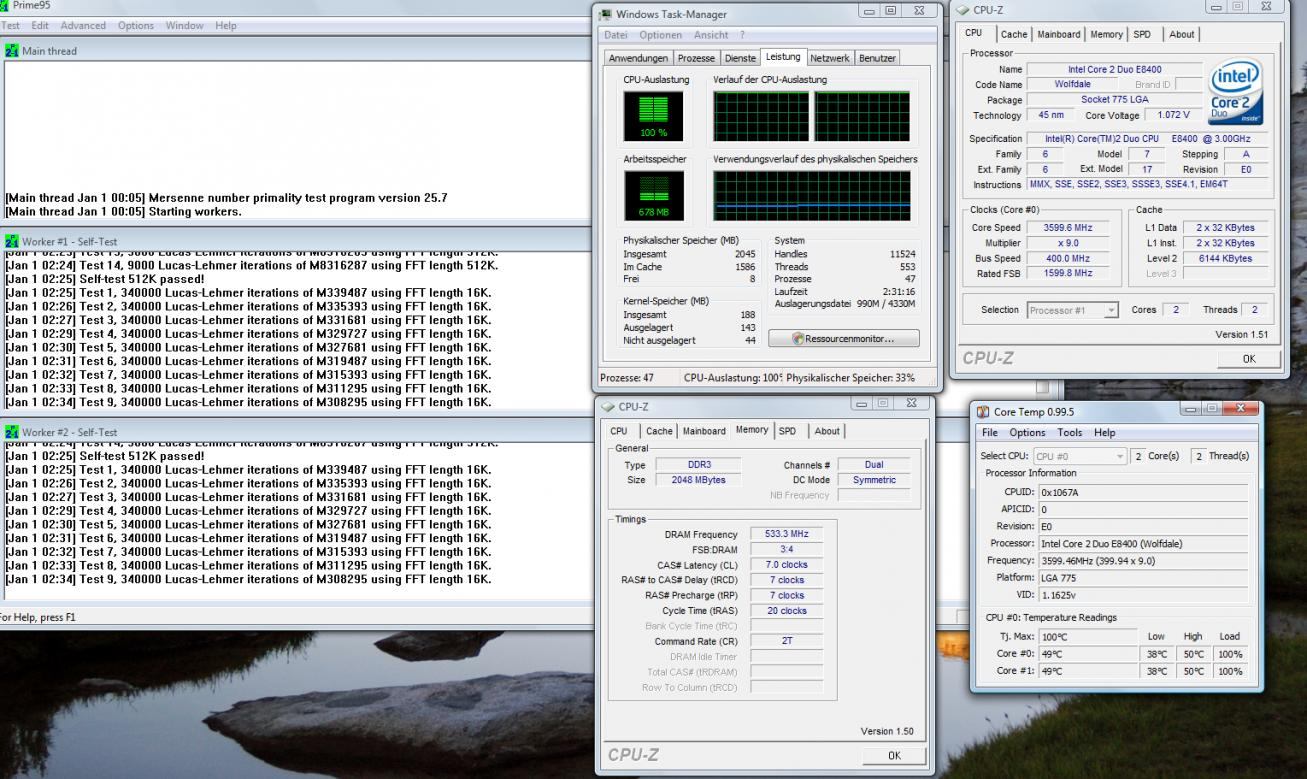
Task: Switch to About tab in lower CPU-Z window
Action: pyautogui.click(x=827, y=431)
